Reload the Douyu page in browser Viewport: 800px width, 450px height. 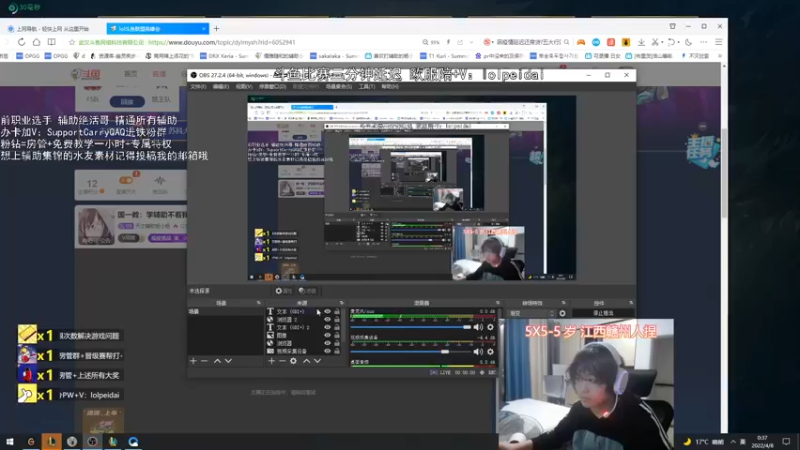point(21,42)
